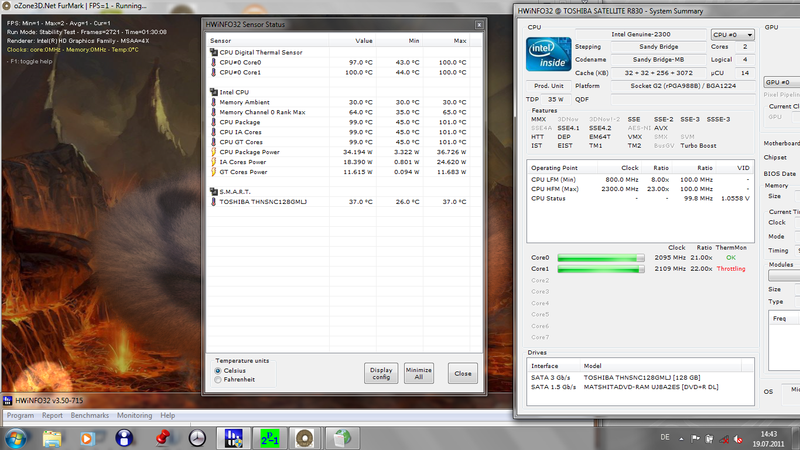
Task: Open the DE language indicator
Action: coord(665,437)
